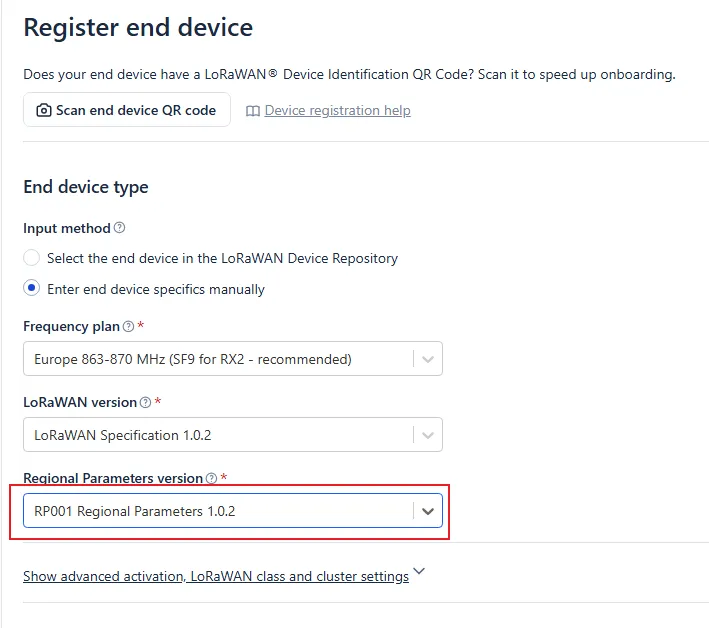The height and width of the screenshot is (628, 709).
Task: Click the help icon beside Regional Parameters version
Action: [211, 478]
